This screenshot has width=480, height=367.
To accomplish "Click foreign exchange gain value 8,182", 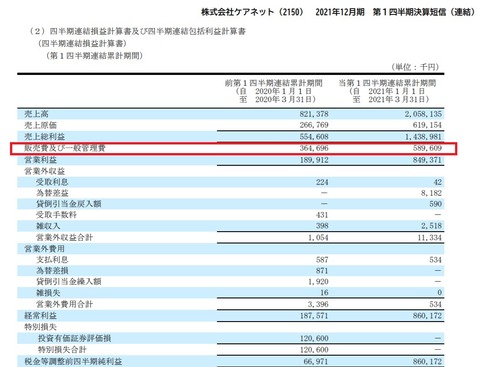I will click(x=431, y=193).
